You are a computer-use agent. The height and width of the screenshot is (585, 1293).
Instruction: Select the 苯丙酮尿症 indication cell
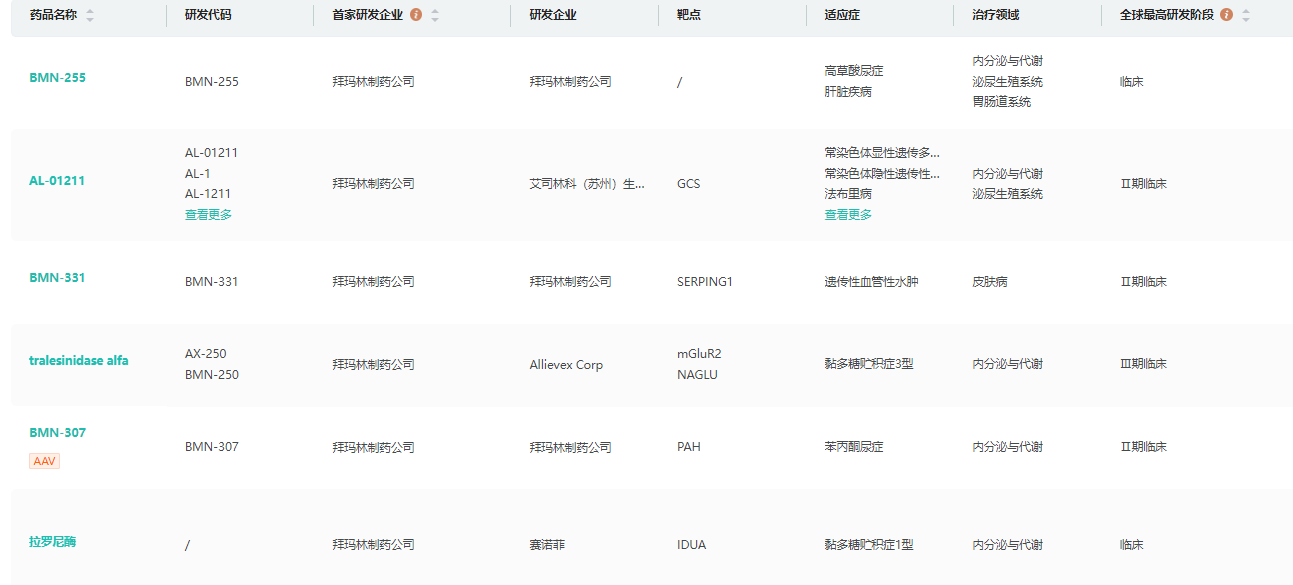coord(854,447)
